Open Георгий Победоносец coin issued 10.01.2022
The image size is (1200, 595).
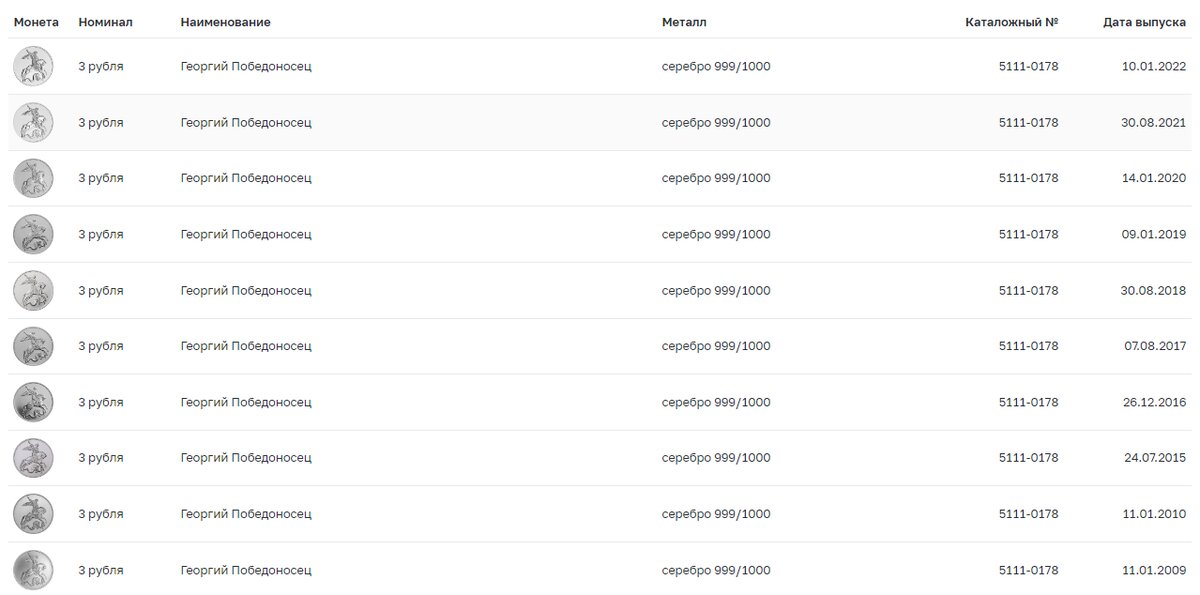[246, 67]
